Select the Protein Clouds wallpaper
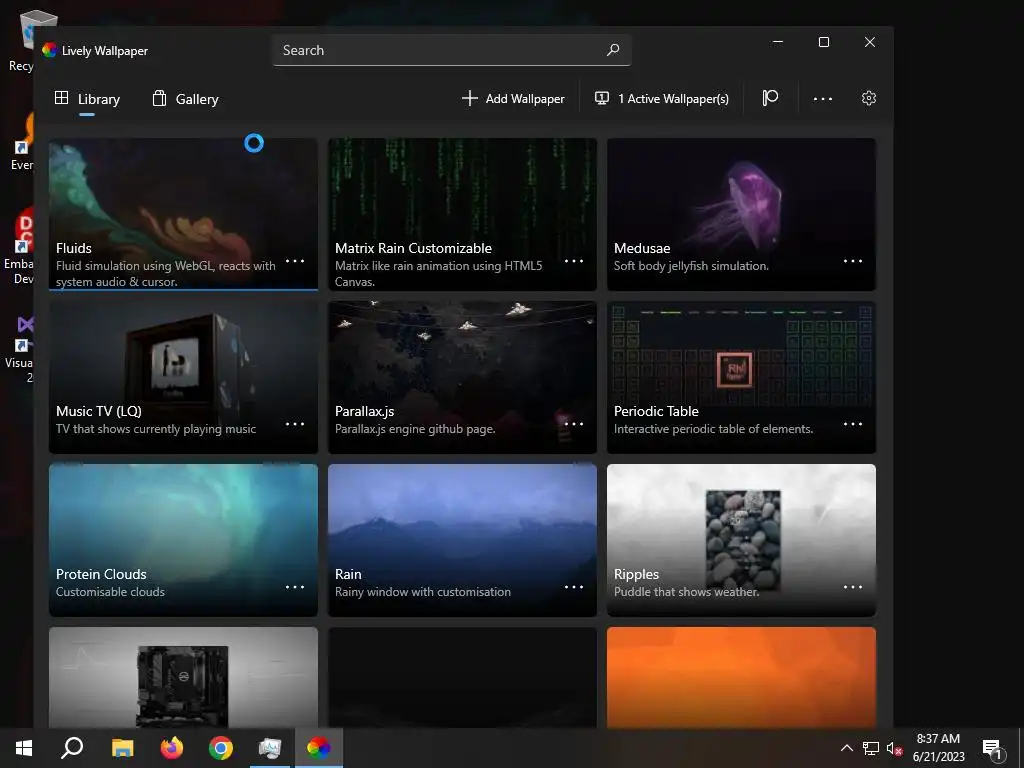Image resolution: width=1024 pixels, height=768 pixels. click(x=184, y=540)
